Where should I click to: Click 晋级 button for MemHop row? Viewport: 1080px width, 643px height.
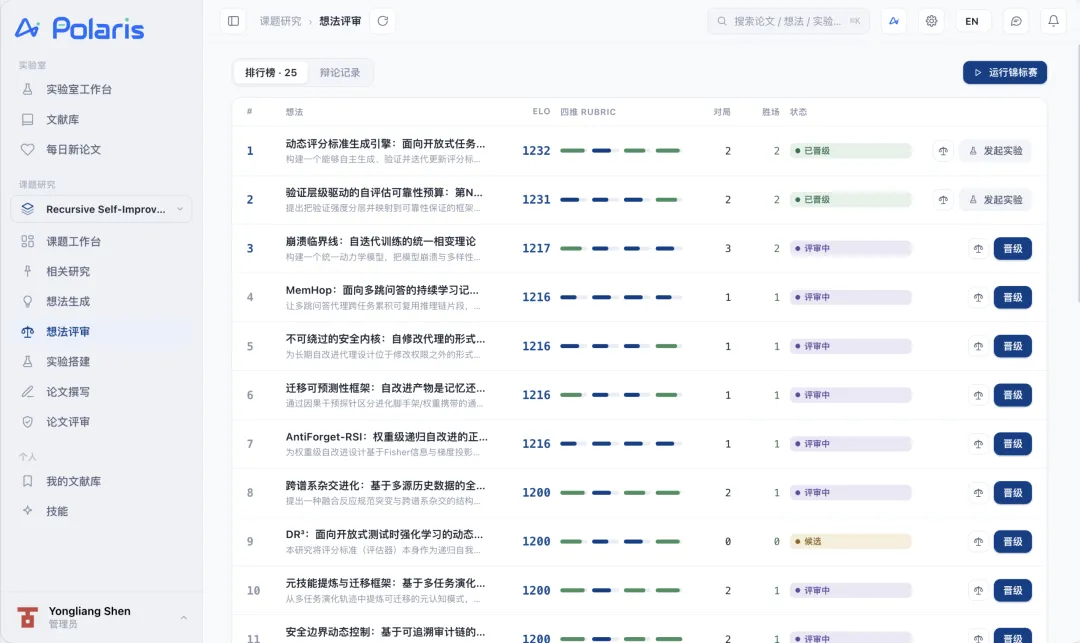pos(1012,297)
